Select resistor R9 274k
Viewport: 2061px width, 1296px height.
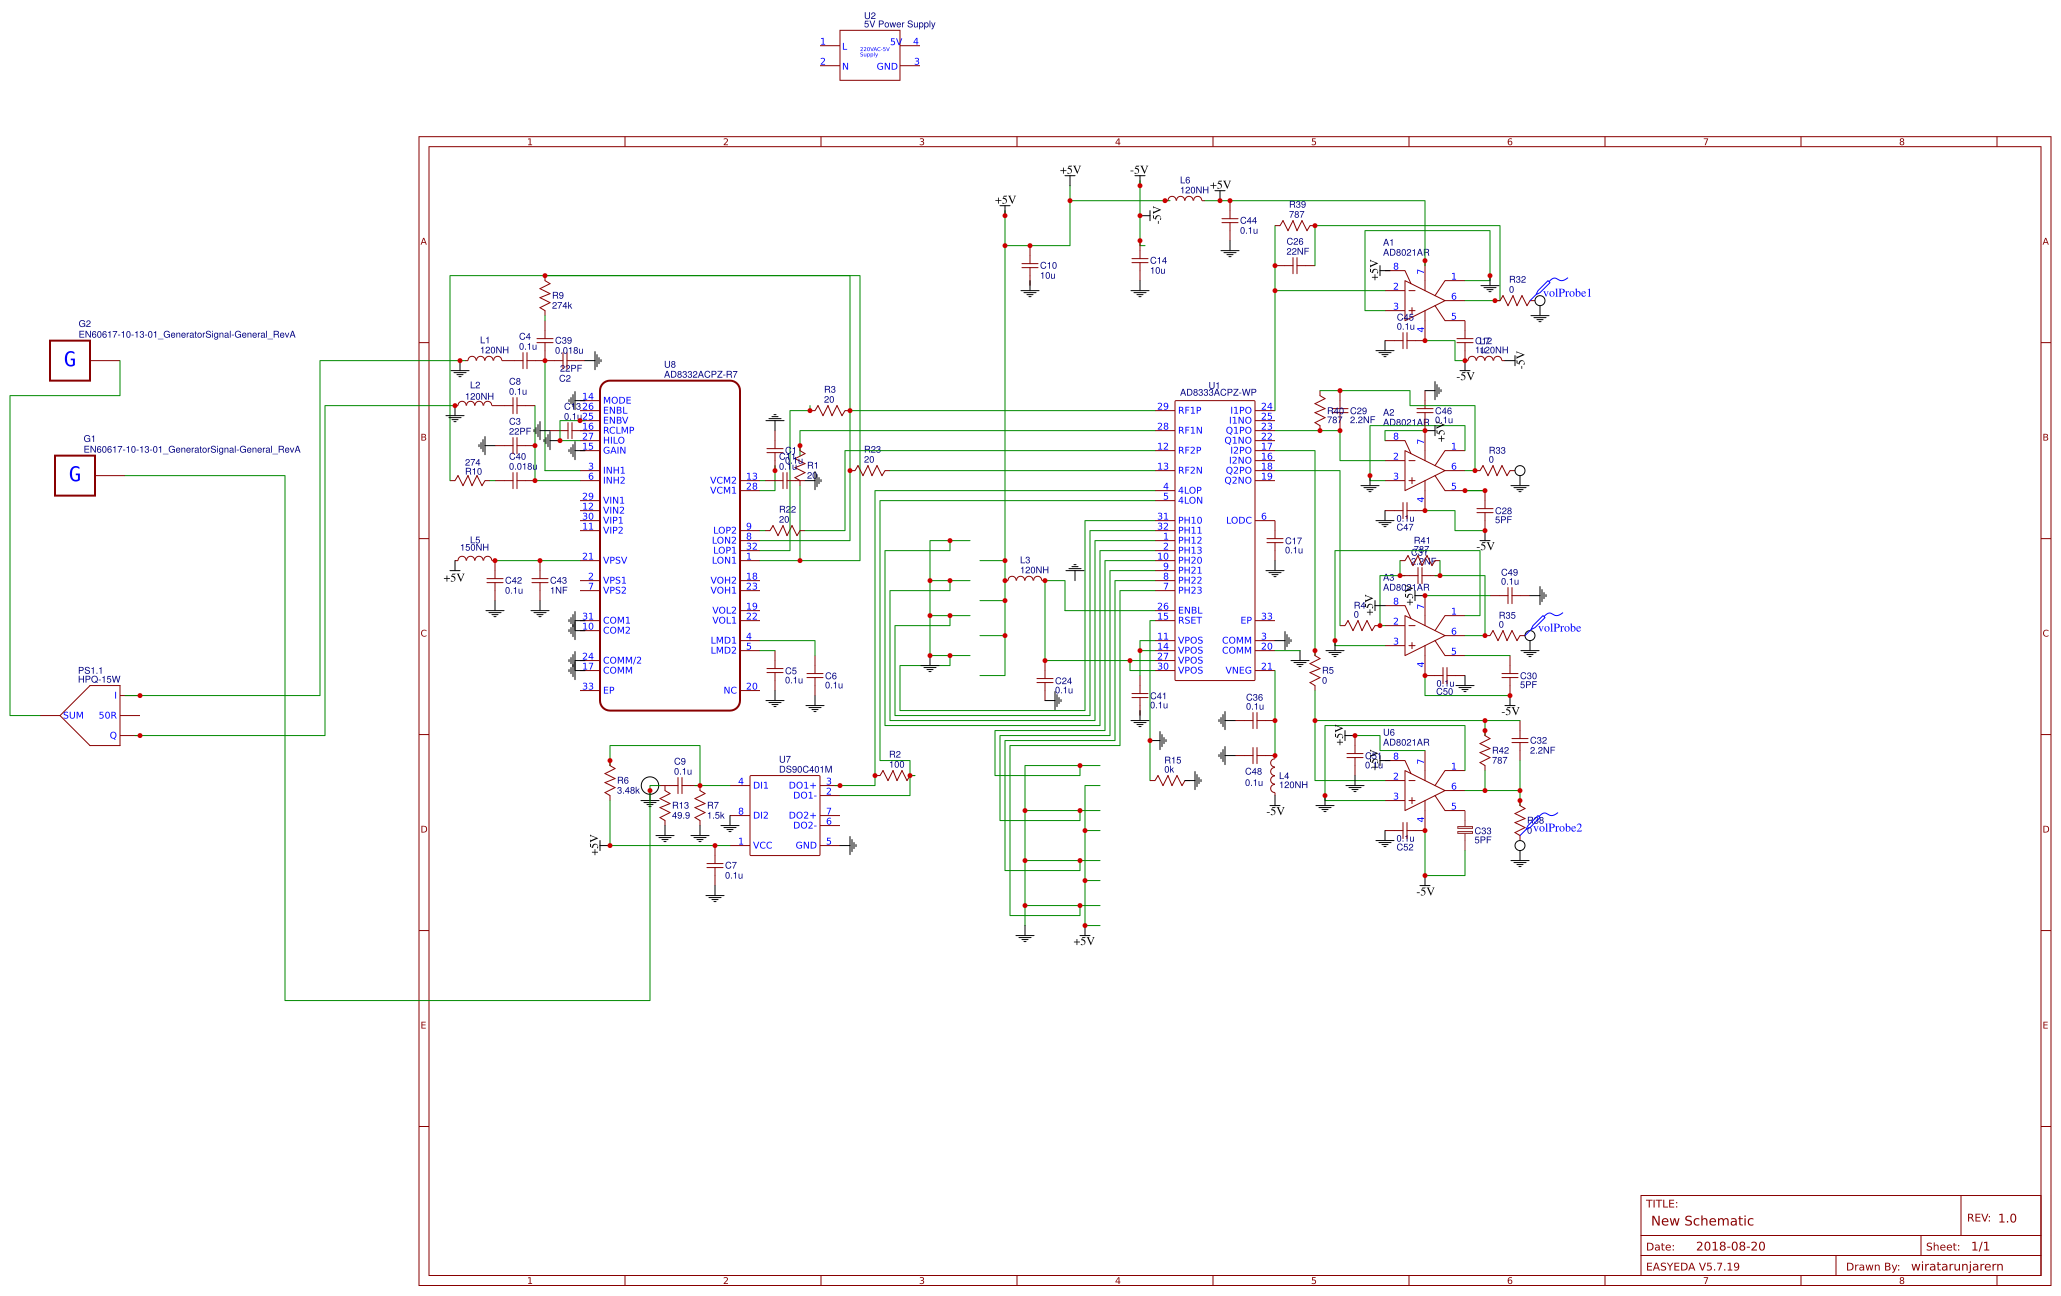point(545,296)
